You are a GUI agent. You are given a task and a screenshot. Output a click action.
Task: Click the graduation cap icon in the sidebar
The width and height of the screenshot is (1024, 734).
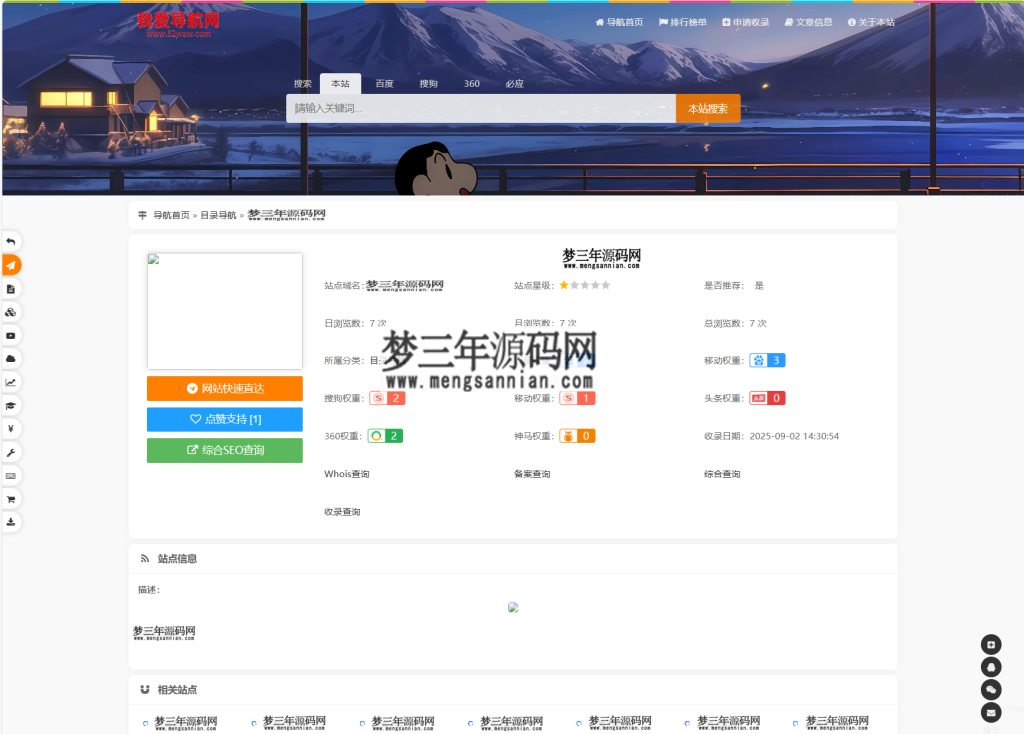pyautogui.click(x=11, y=405)
